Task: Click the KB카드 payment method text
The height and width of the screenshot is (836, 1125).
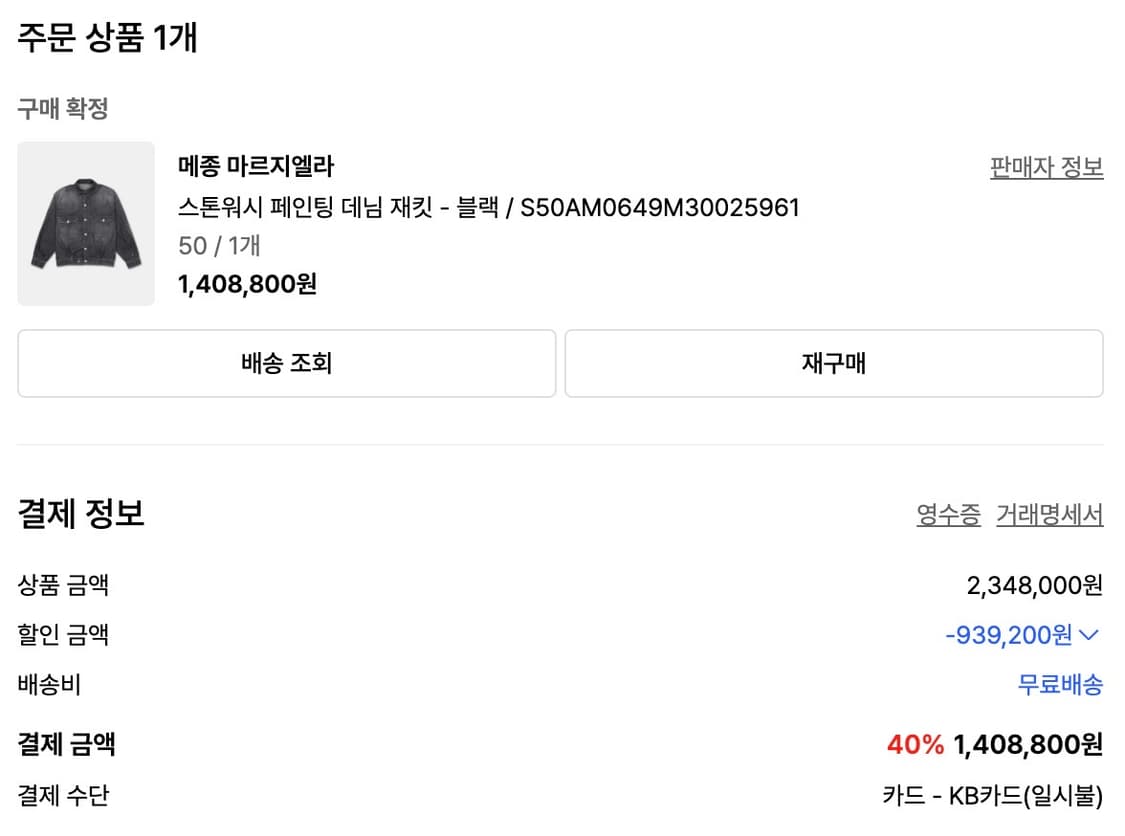Action: pos(990,795)
